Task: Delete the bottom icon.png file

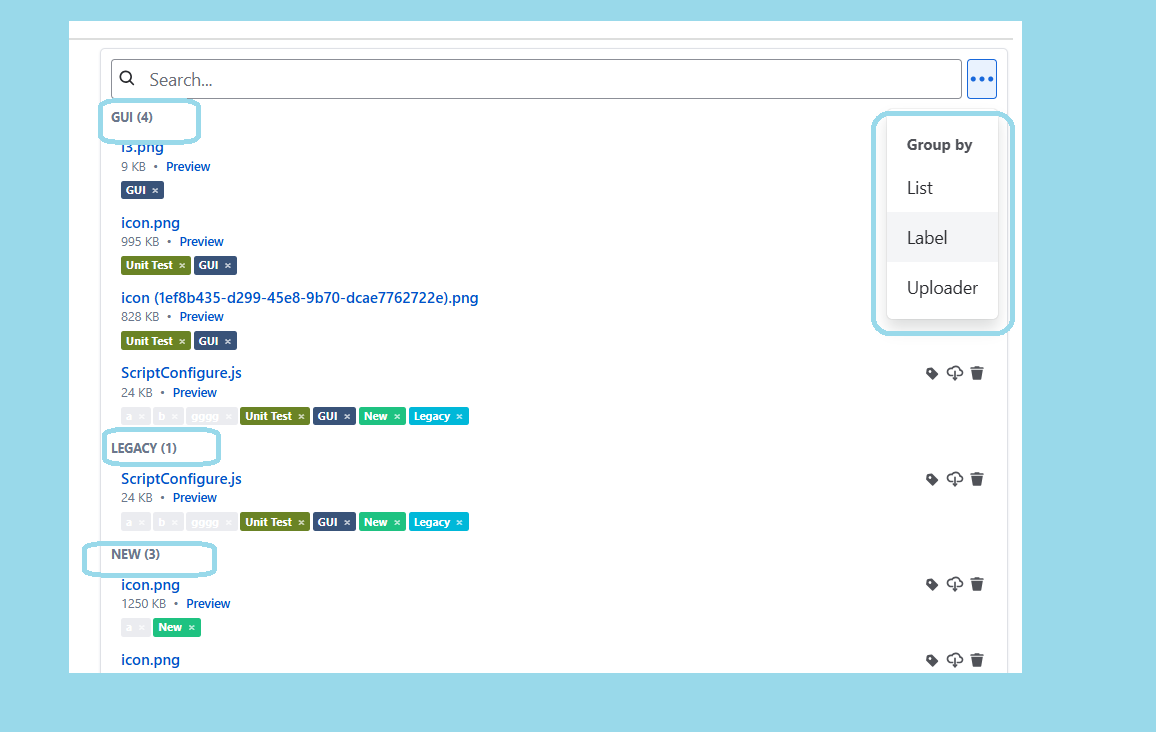Action: tap(977, 660)
